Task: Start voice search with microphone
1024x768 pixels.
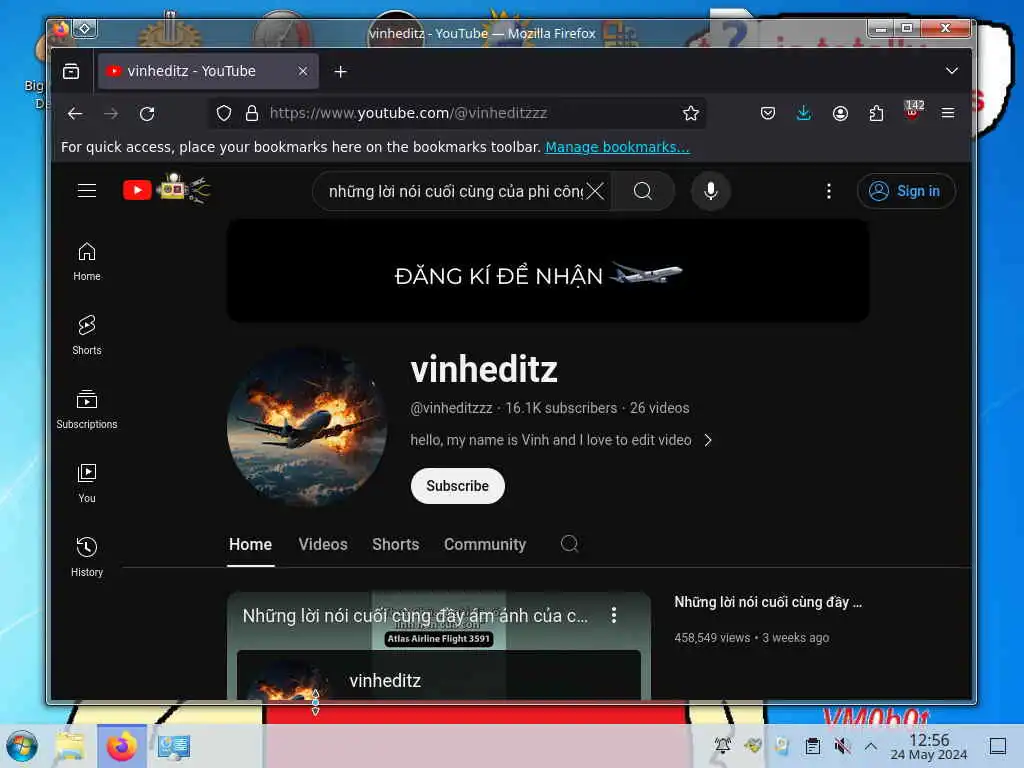Action: [x=711, y=191]
